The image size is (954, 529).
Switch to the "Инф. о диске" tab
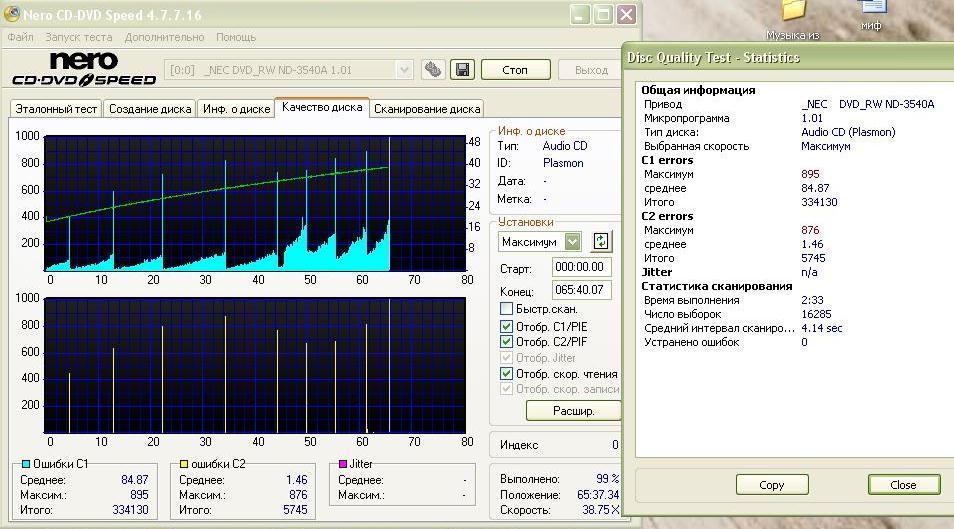[236, 109]
